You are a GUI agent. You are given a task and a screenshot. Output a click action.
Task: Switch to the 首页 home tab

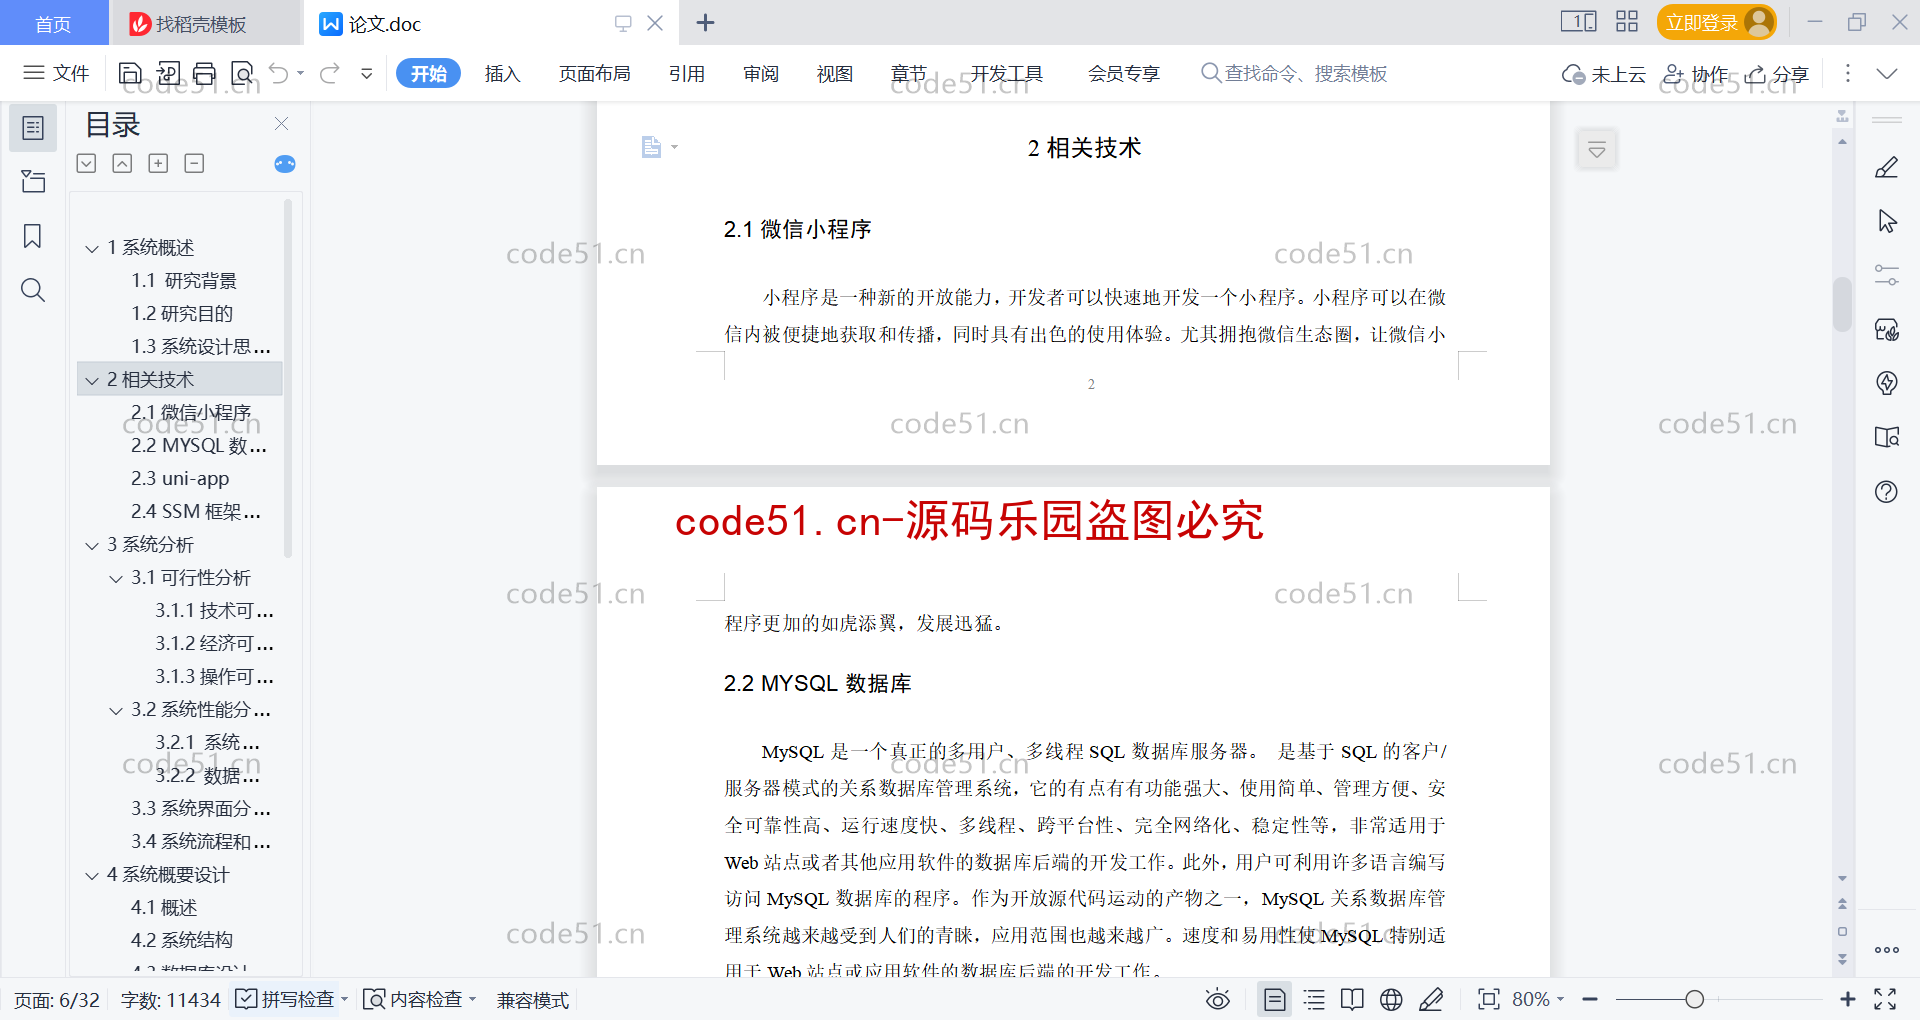(x=53, y=23)
